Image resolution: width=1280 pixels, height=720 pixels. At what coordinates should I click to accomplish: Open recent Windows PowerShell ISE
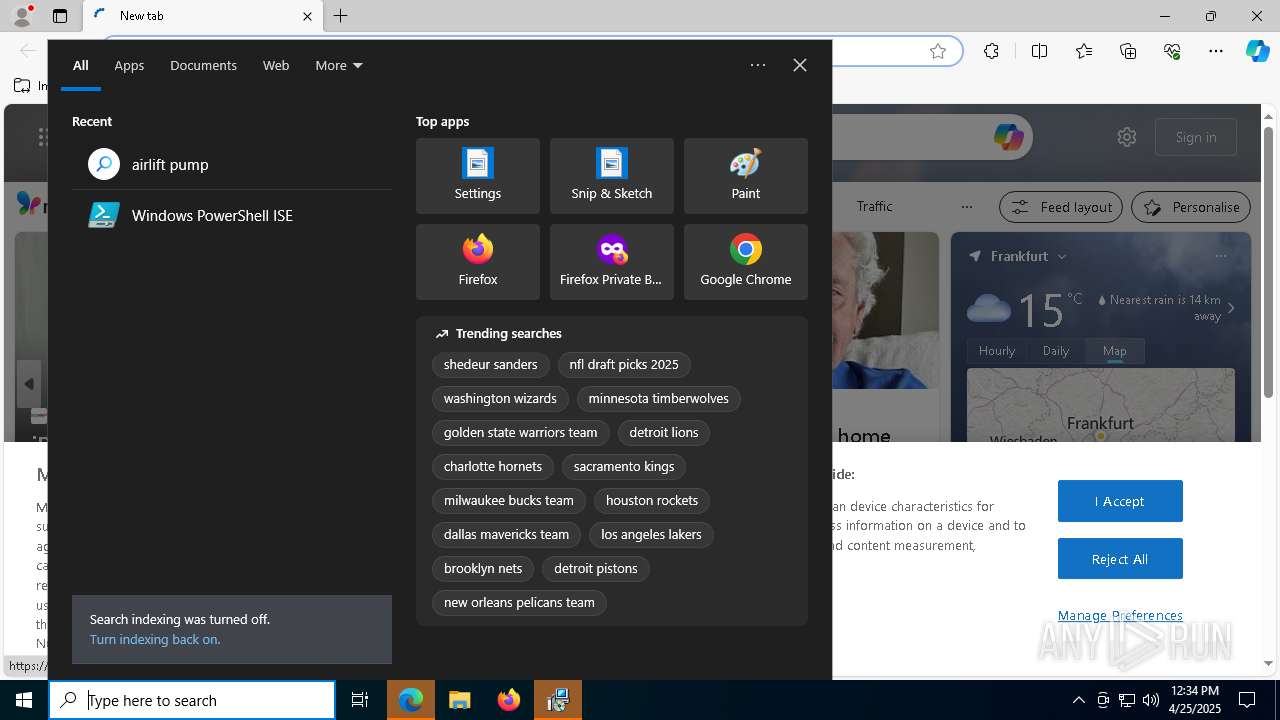point(232,215)
